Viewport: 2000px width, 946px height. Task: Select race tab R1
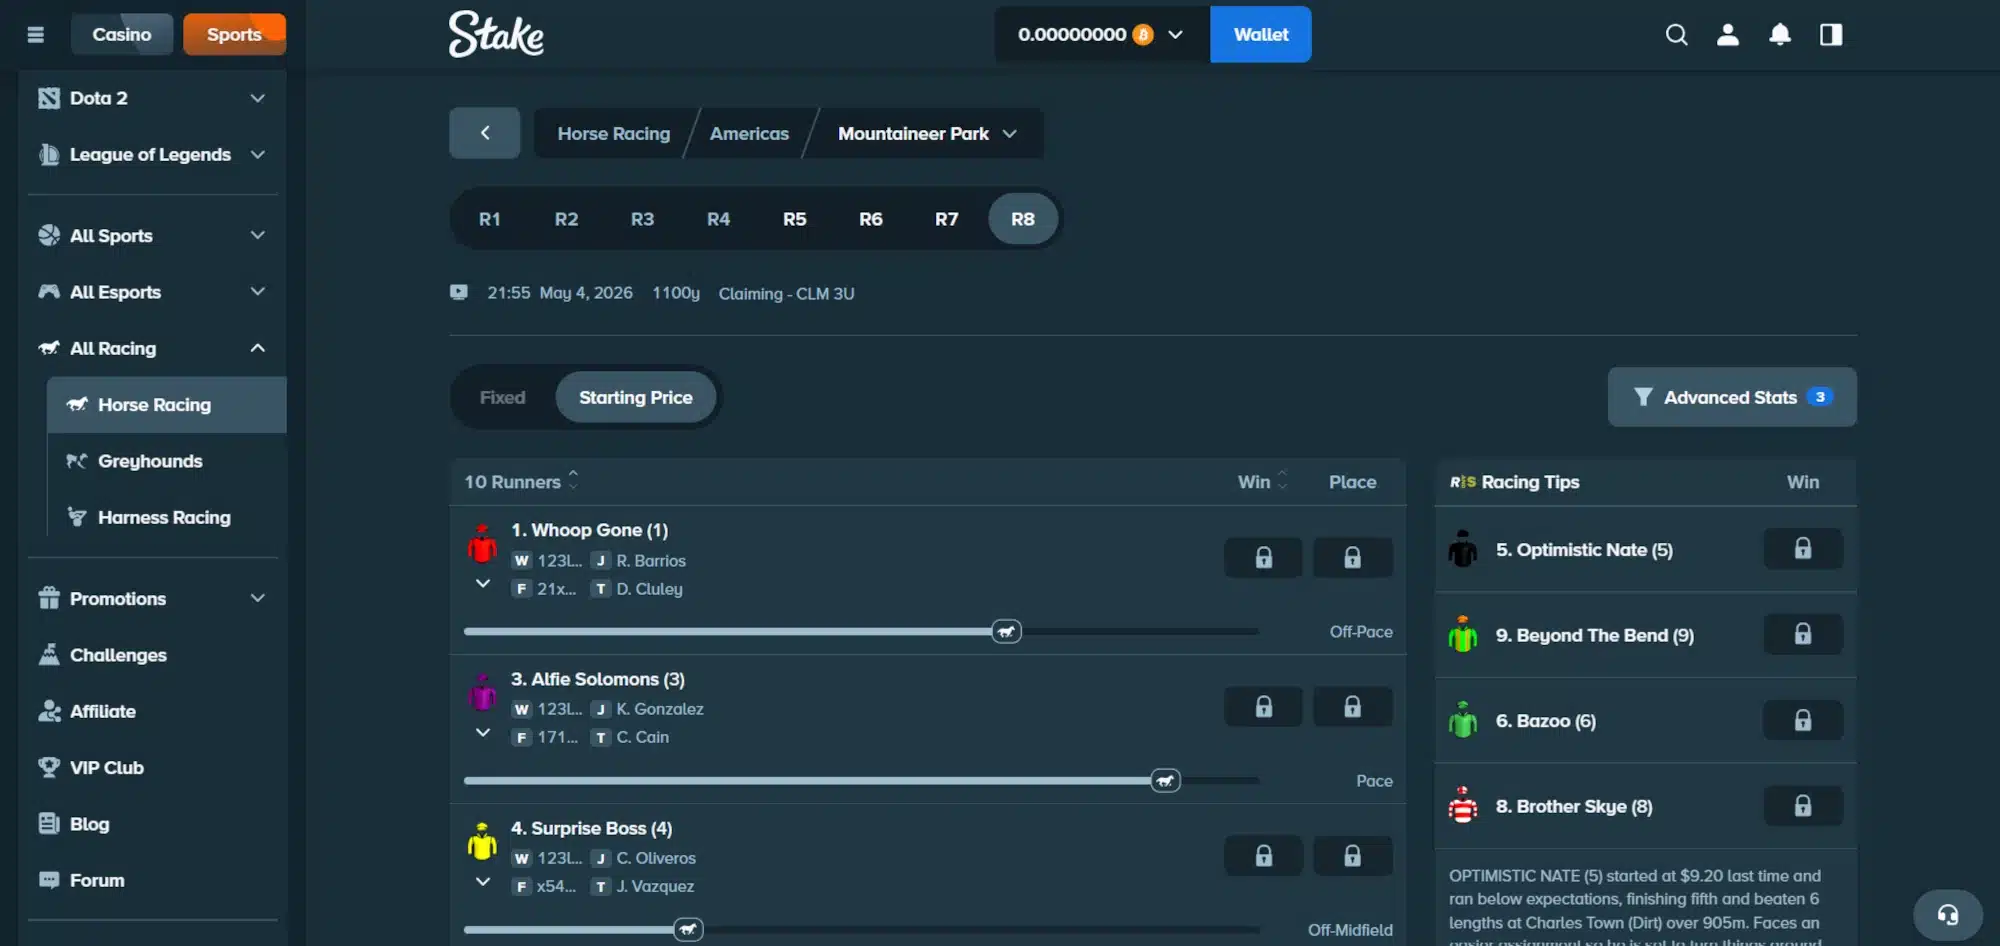coord(490,219)
